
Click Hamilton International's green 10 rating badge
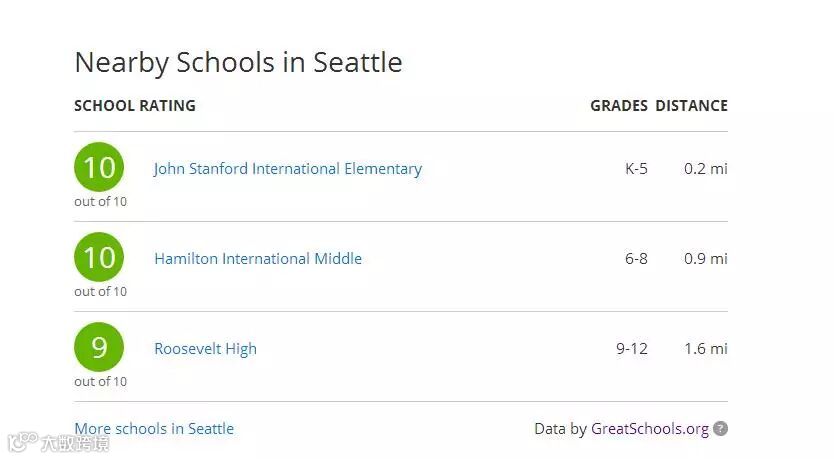point(99,257)
